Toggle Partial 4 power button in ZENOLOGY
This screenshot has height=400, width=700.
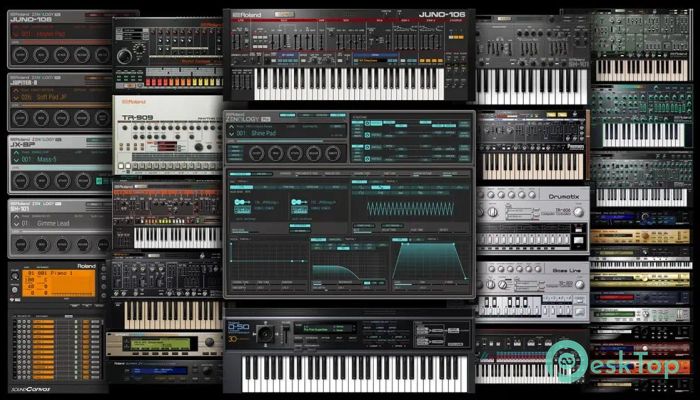367,158
